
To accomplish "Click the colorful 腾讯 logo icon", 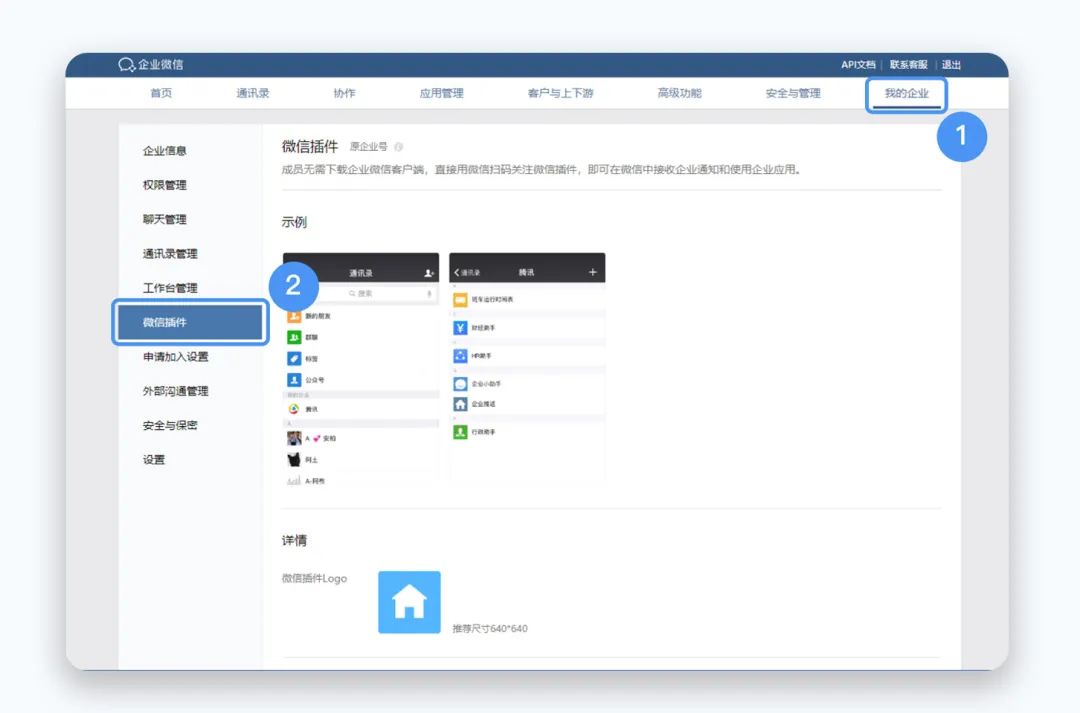I will tap(294, 409).
